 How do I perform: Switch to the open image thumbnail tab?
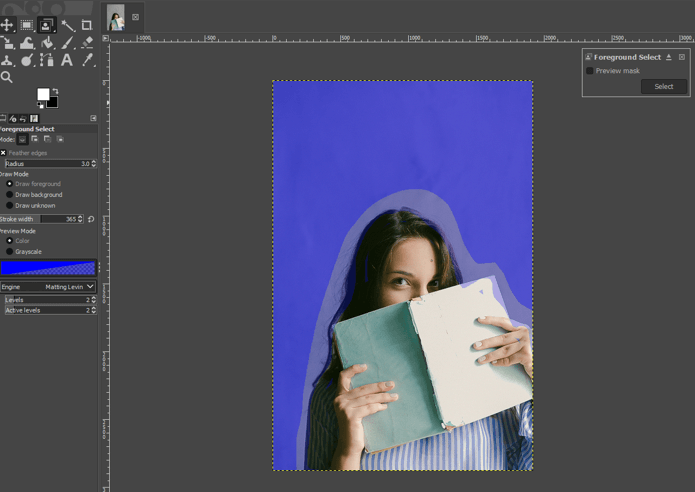click(116, 17)
